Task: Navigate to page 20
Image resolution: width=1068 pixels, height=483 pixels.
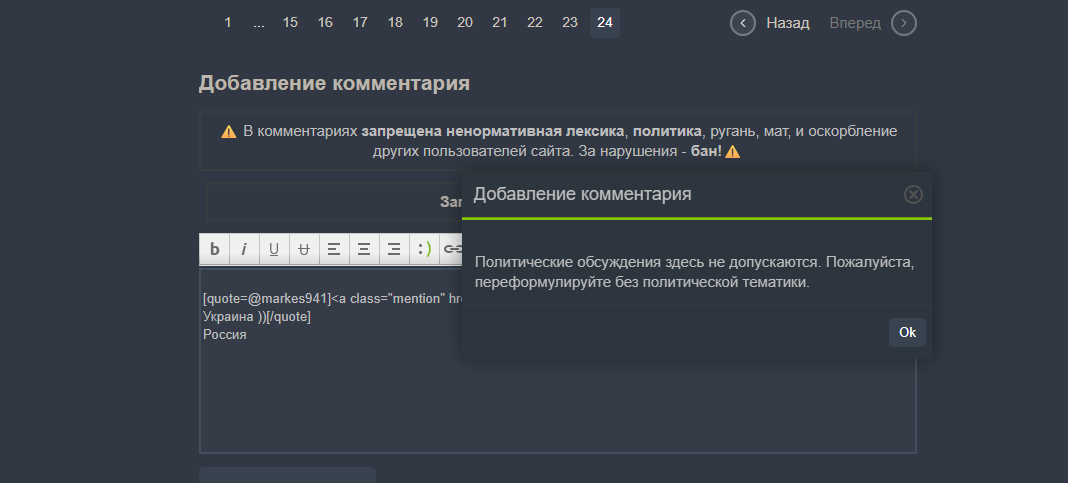Action: 465,23
